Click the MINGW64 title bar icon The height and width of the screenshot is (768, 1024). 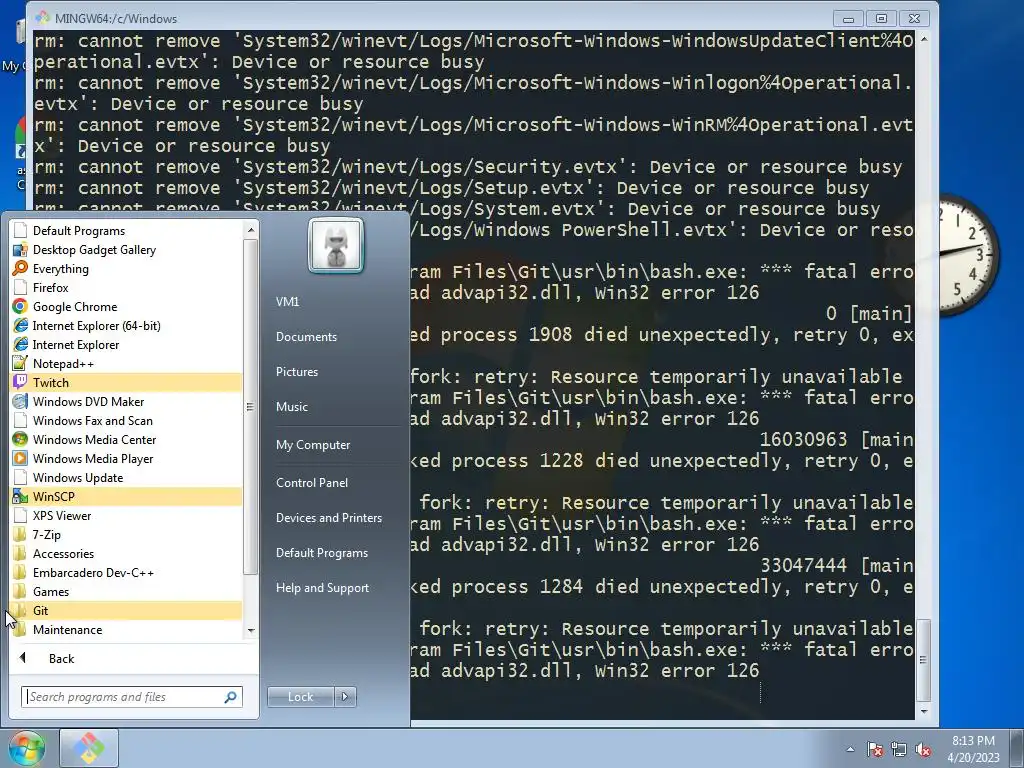(x=43, y=18)
